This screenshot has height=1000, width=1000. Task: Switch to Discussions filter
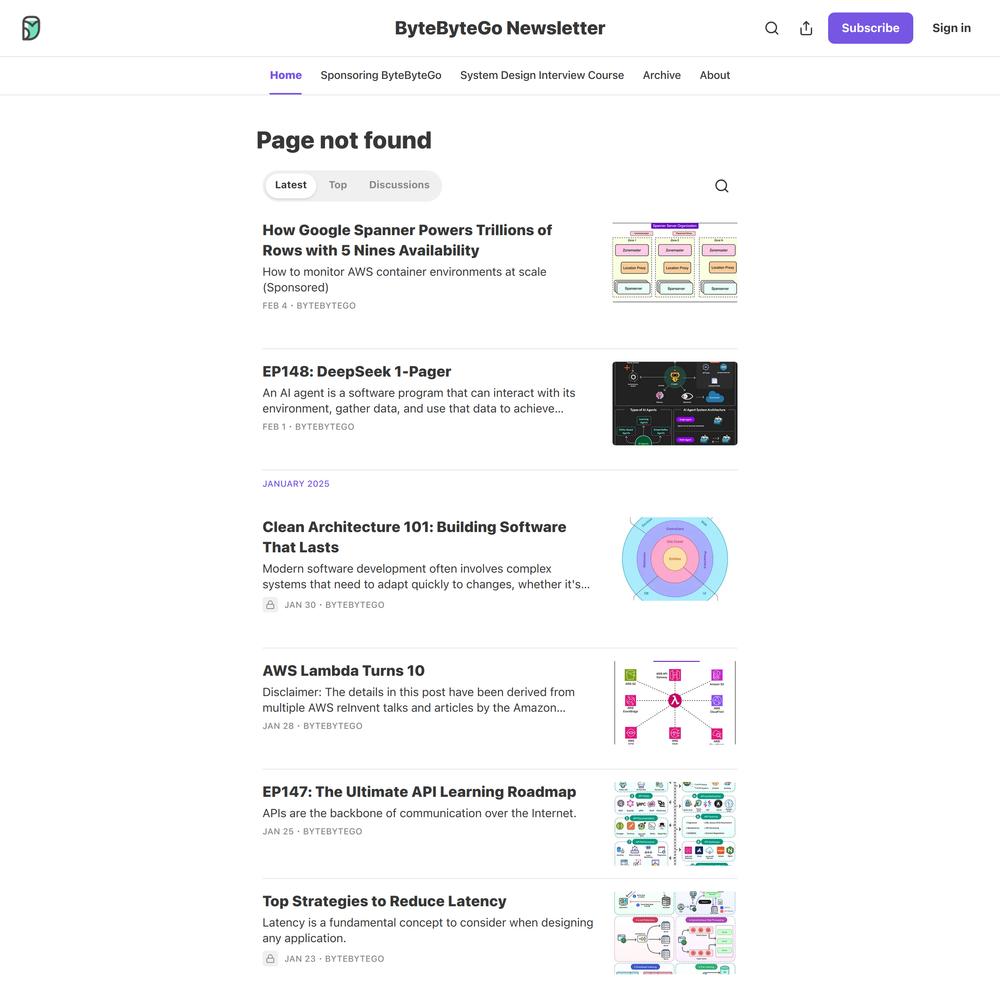tap(399, 185)
